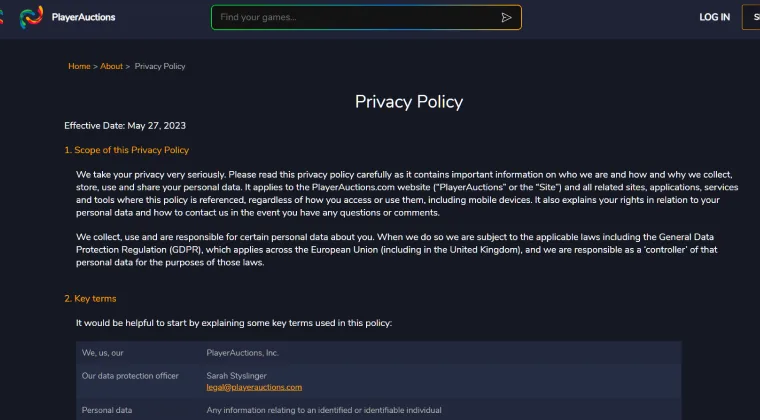The width and height of the screenshot is (760, 420).
Task: Click the sentence 'It would be helpful to start'
Action: (x=234, y=323)
